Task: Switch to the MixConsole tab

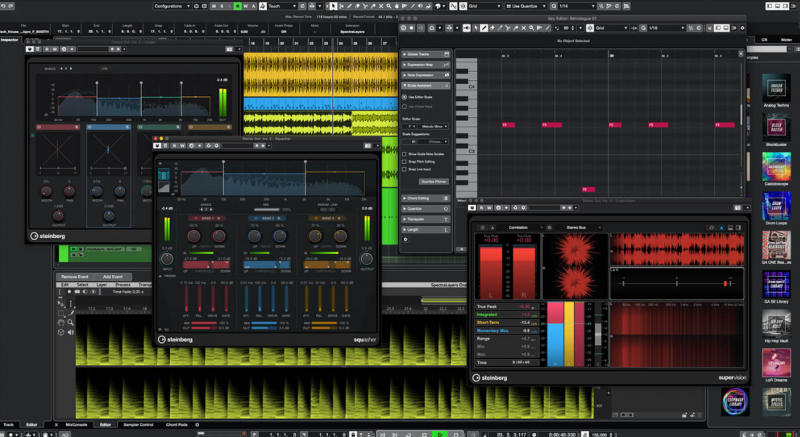Action: [x=76, y=425]
